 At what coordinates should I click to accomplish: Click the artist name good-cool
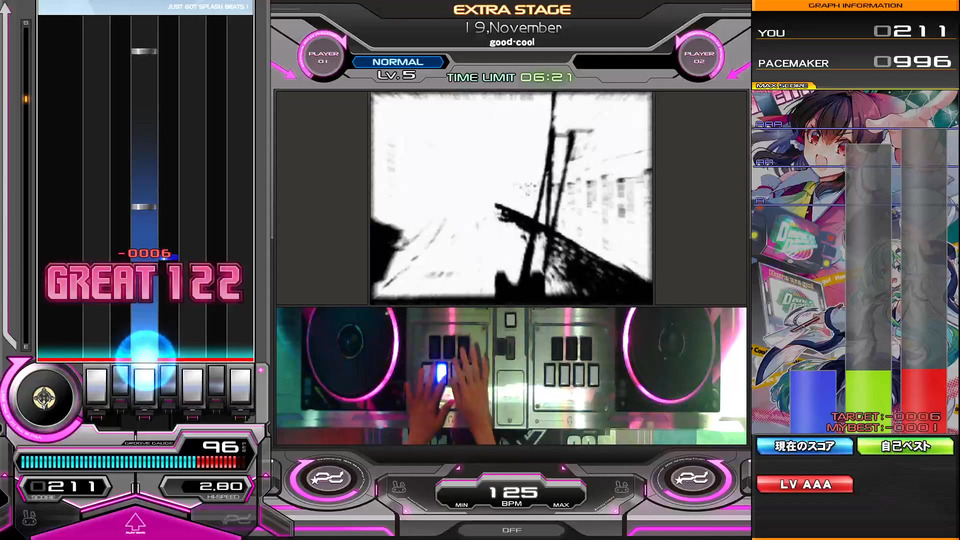point(512,42)
